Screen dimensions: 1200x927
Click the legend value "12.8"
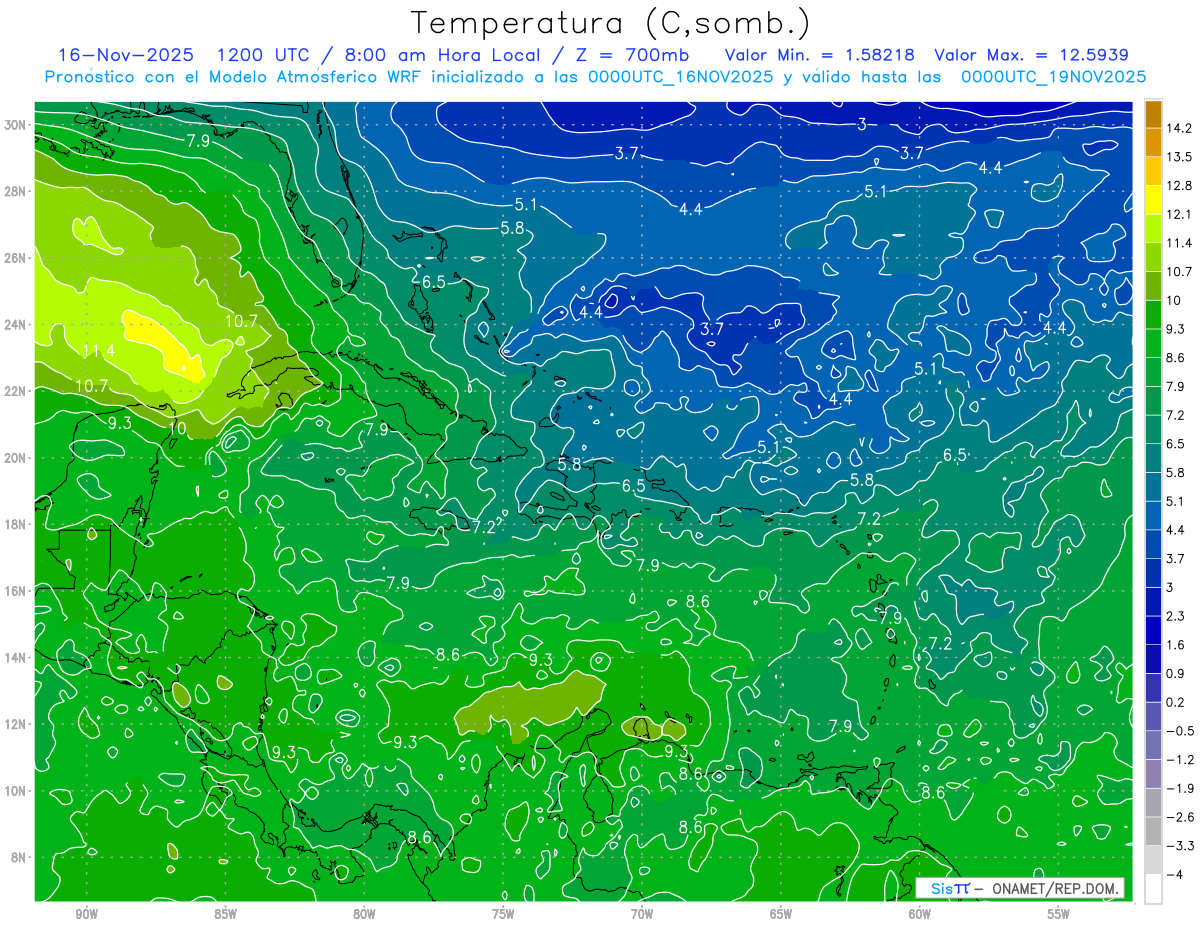click(x=1178, y=185)
